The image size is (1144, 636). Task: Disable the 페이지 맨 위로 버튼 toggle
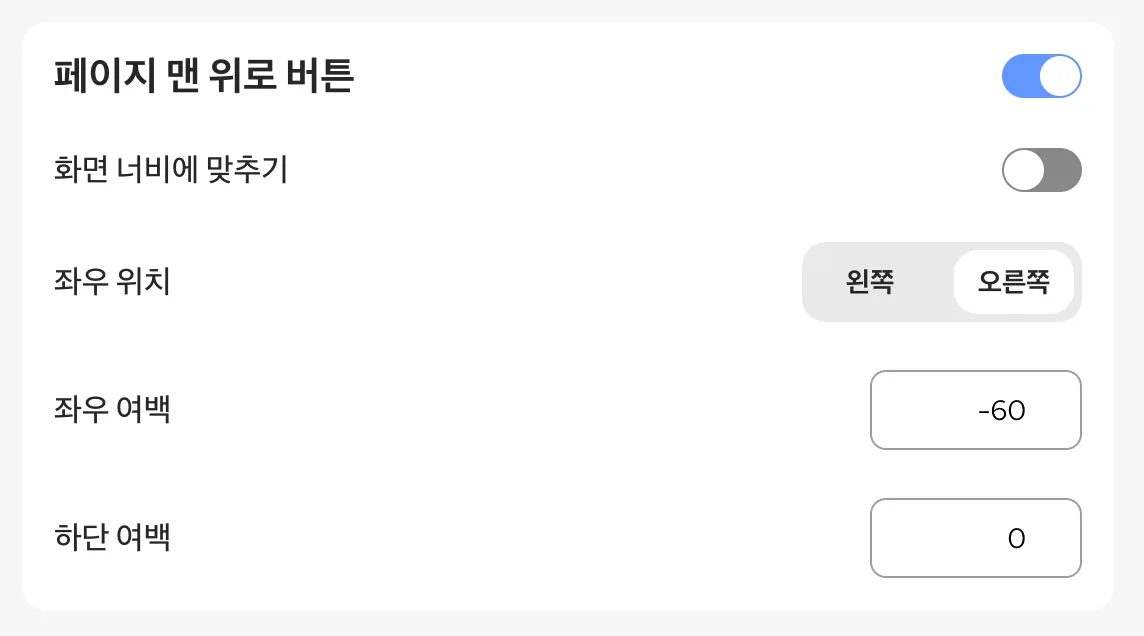[1041, 77]
